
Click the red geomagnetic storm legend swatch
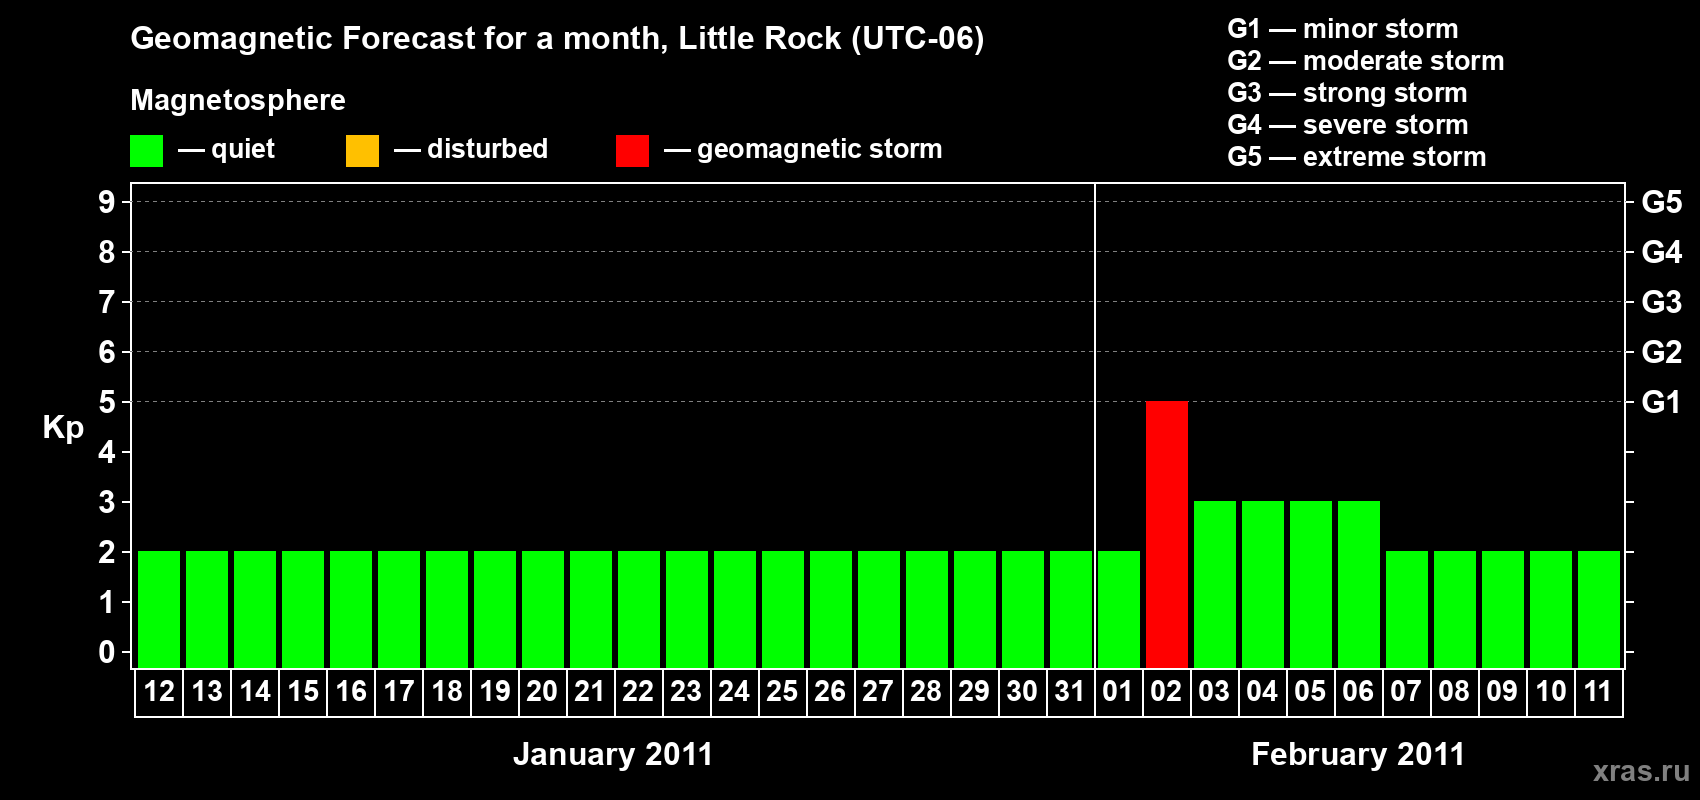coord(632,151)
